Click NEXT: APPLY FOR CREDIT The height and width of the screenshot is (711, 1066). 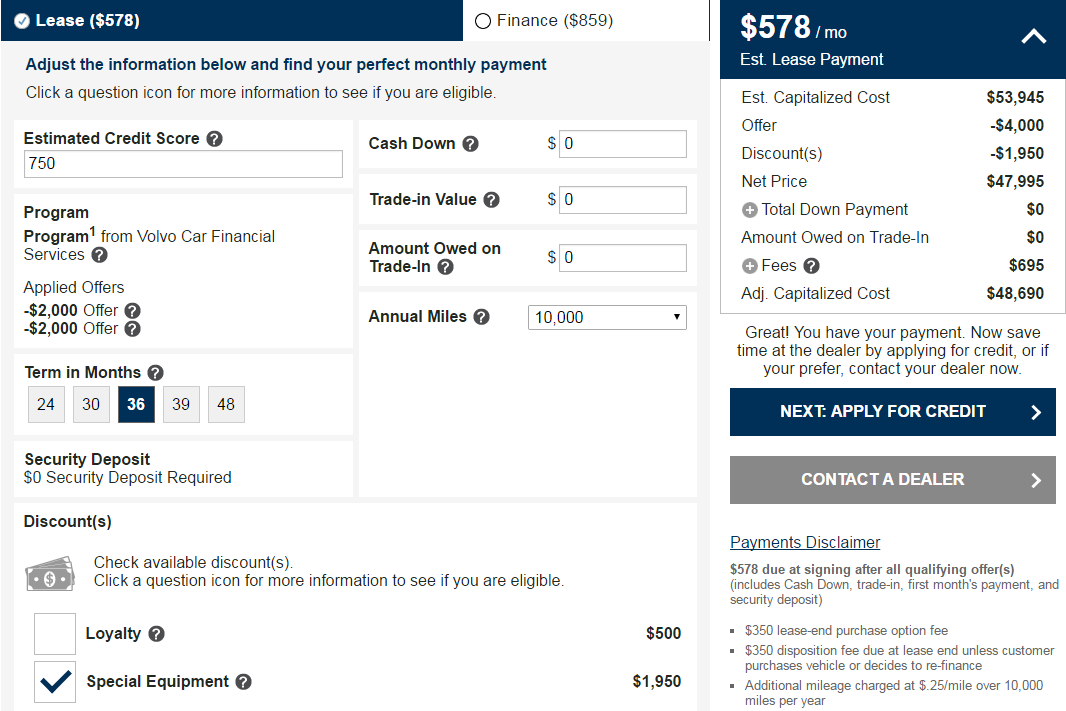pyautogui.click(x=892, y=412)
